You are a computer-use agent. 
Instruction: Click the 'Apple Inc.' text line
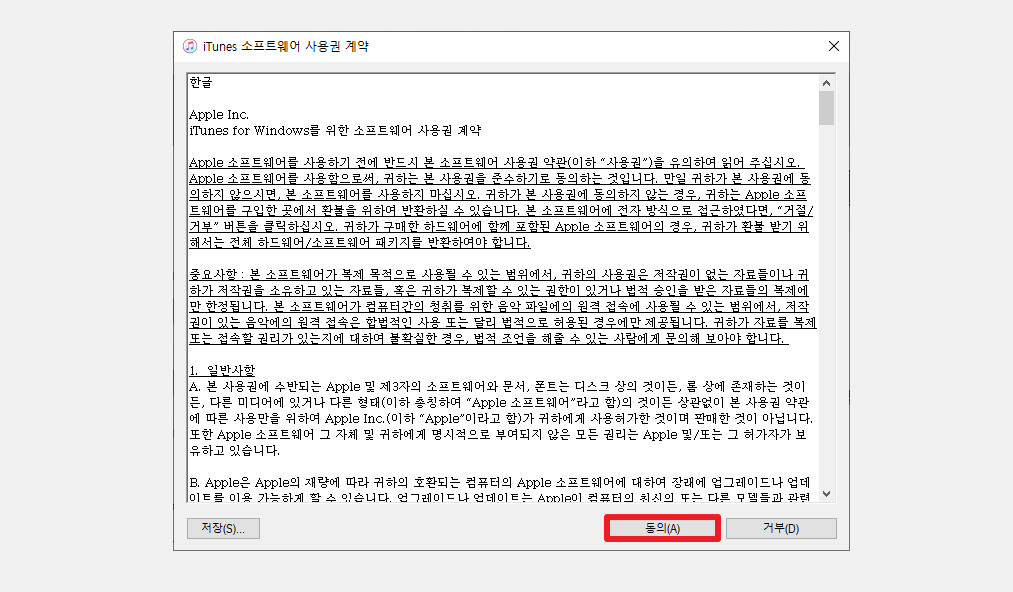coord(219,114)
